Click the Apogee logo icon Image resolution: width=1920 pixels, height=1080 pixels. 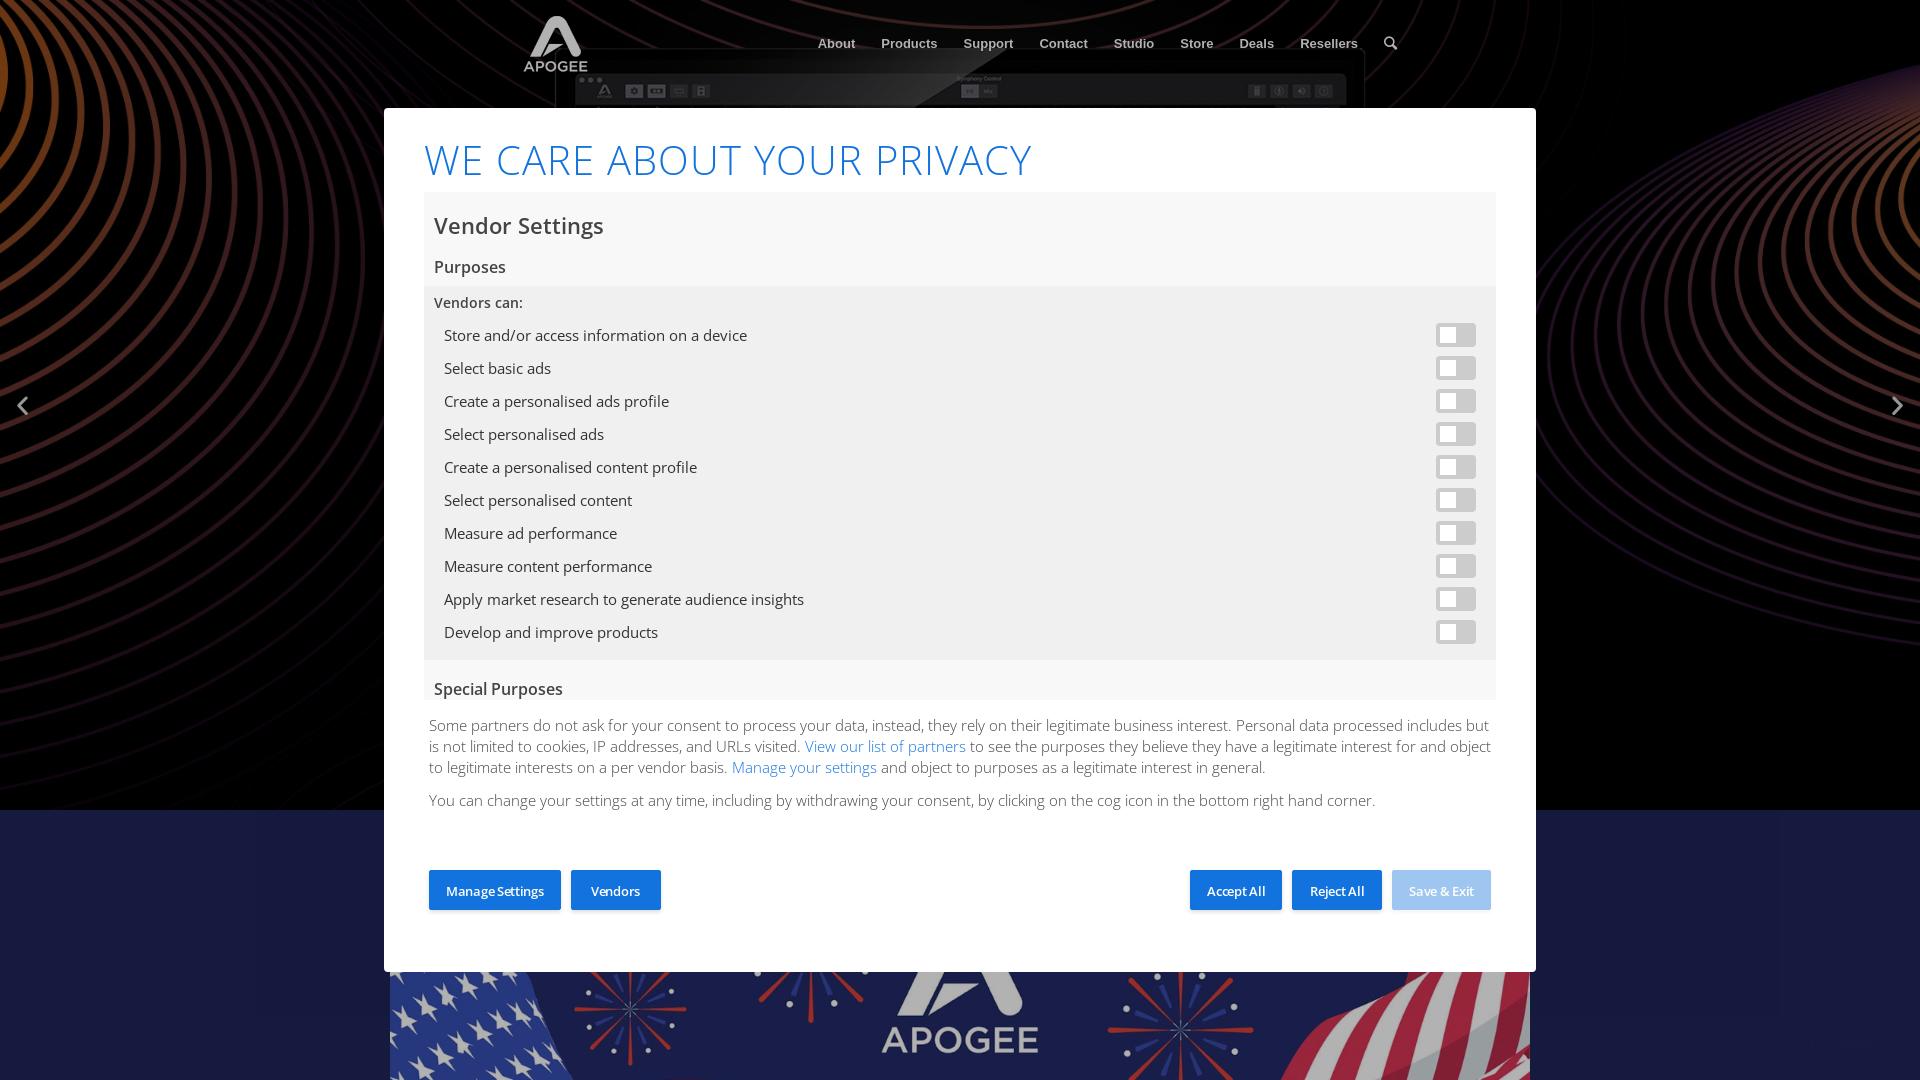(555, 42)
